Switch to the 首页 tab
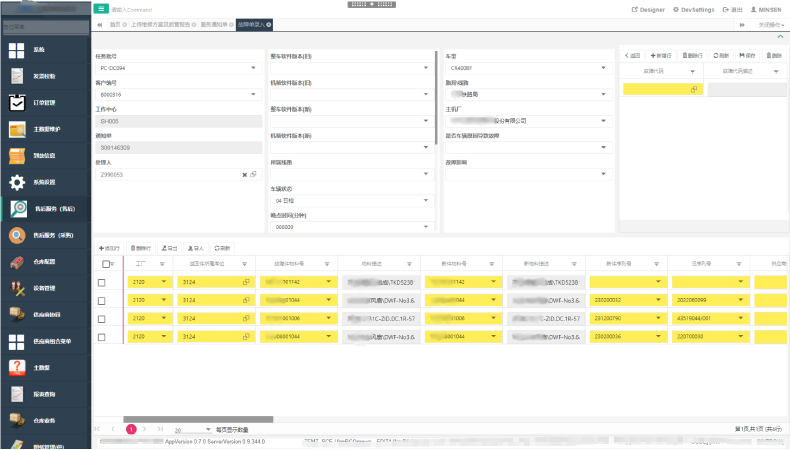790x450 pixels. click(x=117, y=23)
